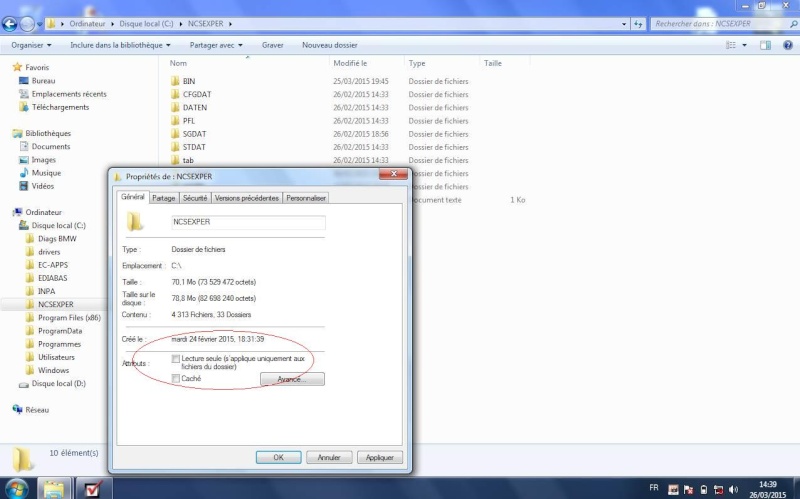The image size is (800, 499).
Task: Switch to the Personnaliser tab
Action: (x=306, y=198)
